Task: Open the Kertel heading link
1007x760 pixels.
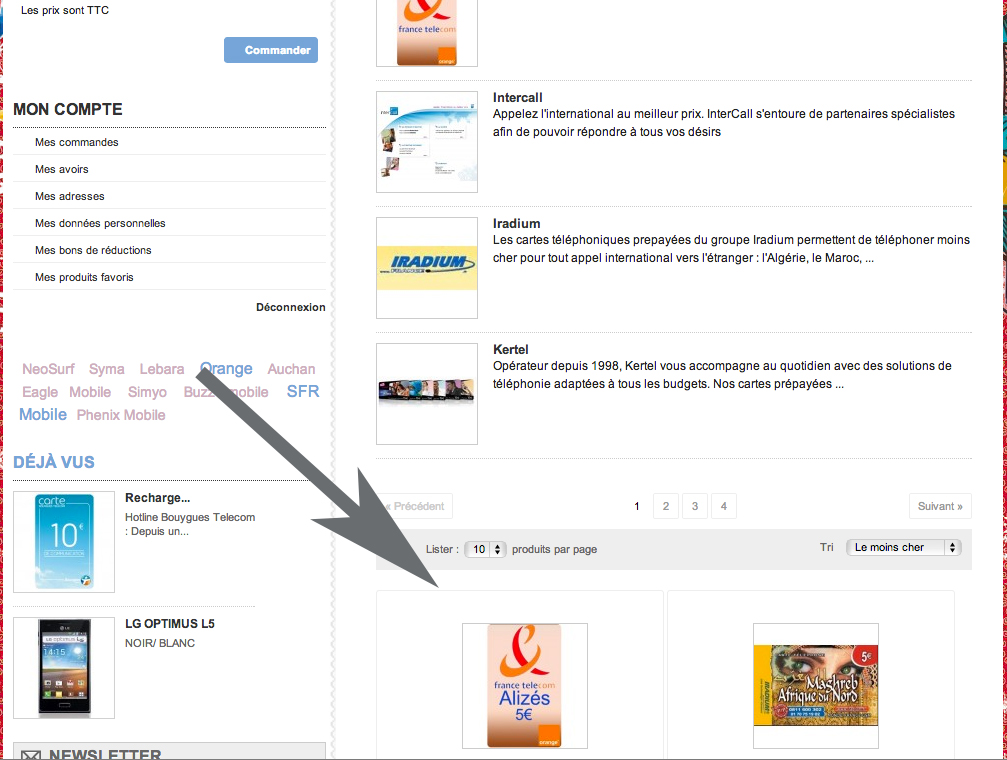Action: click(x=511, y=349)
